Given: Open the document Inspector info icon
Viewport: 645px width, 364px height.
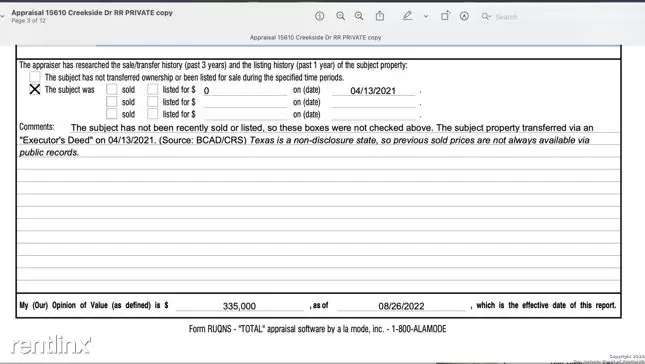Looking at the screenshot, I should (x=320, y=16).
